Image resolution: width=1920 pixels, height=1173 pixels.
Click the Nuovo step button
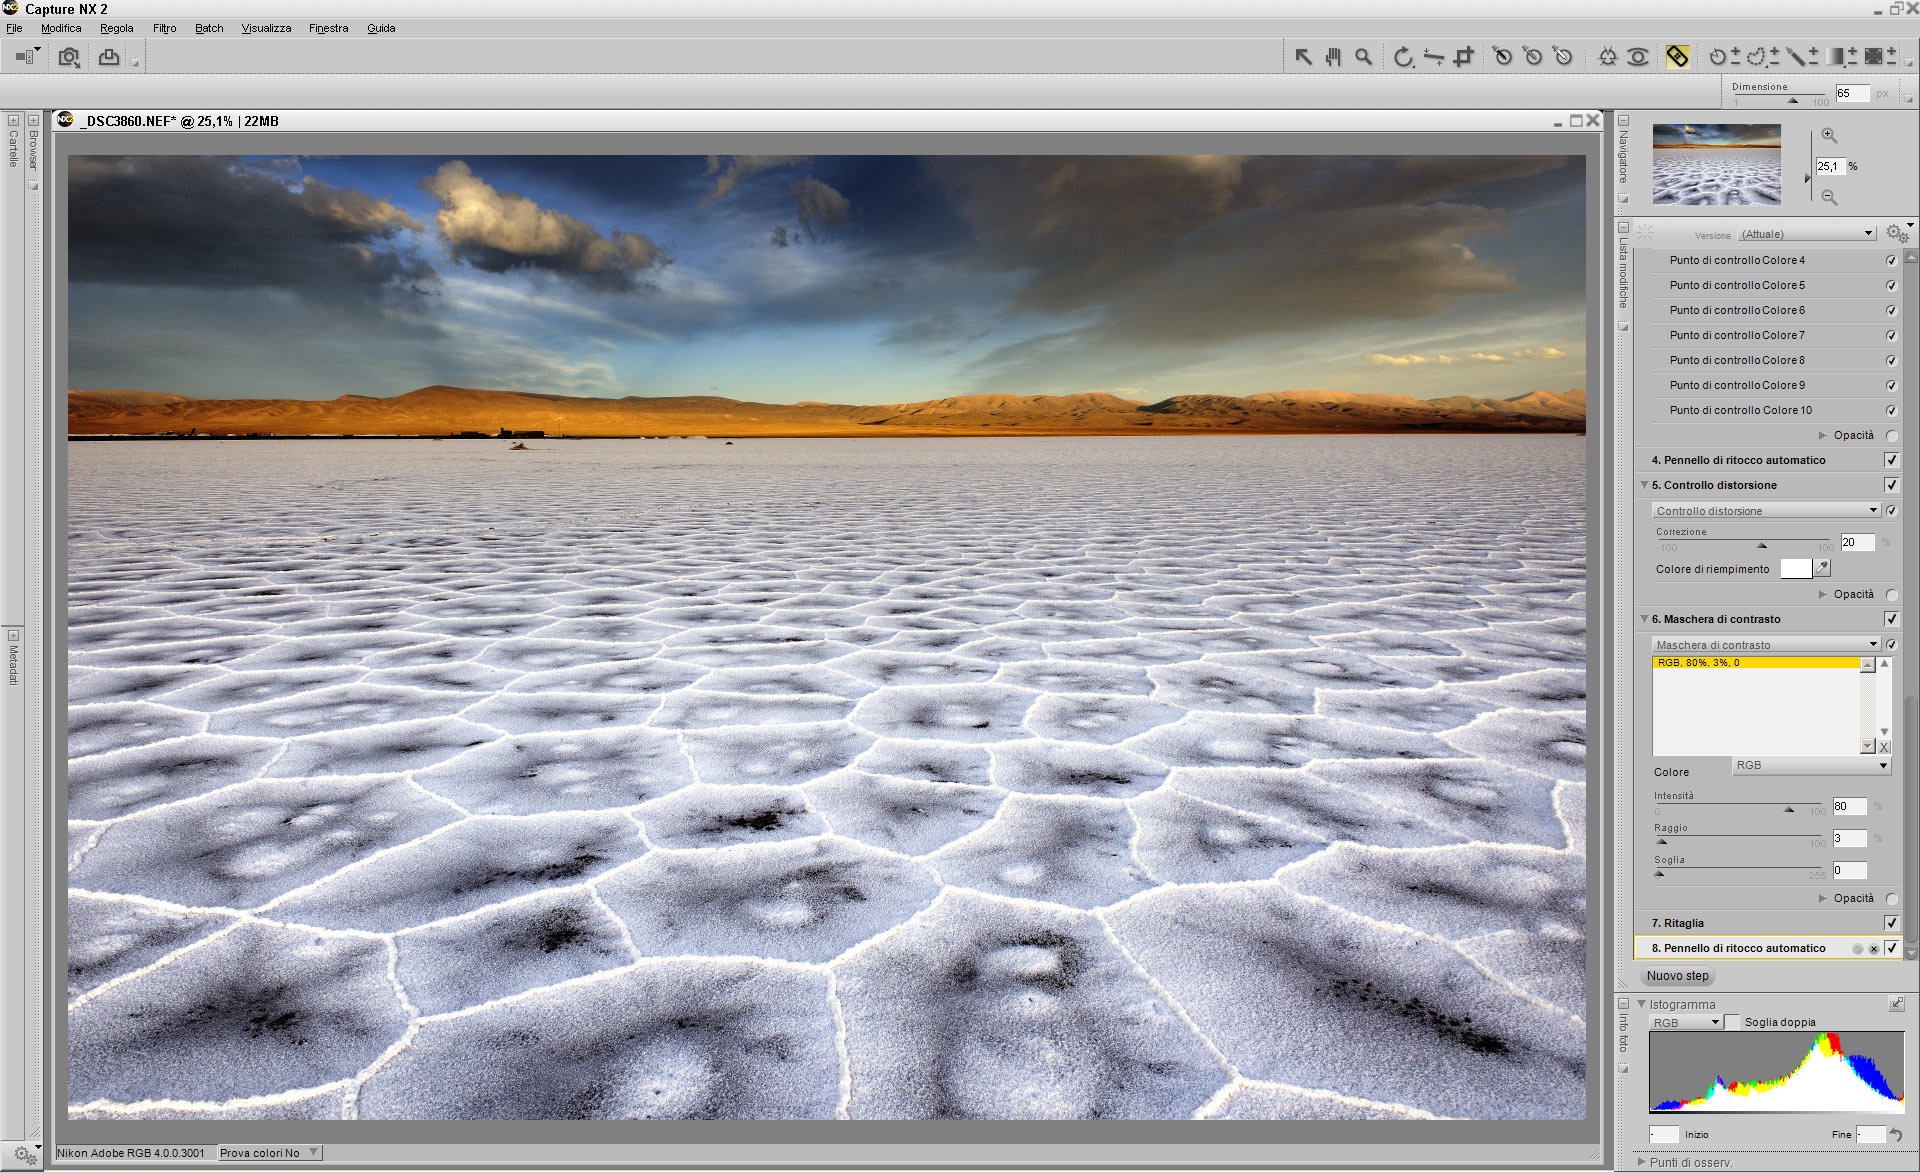tap(1677, 976)
